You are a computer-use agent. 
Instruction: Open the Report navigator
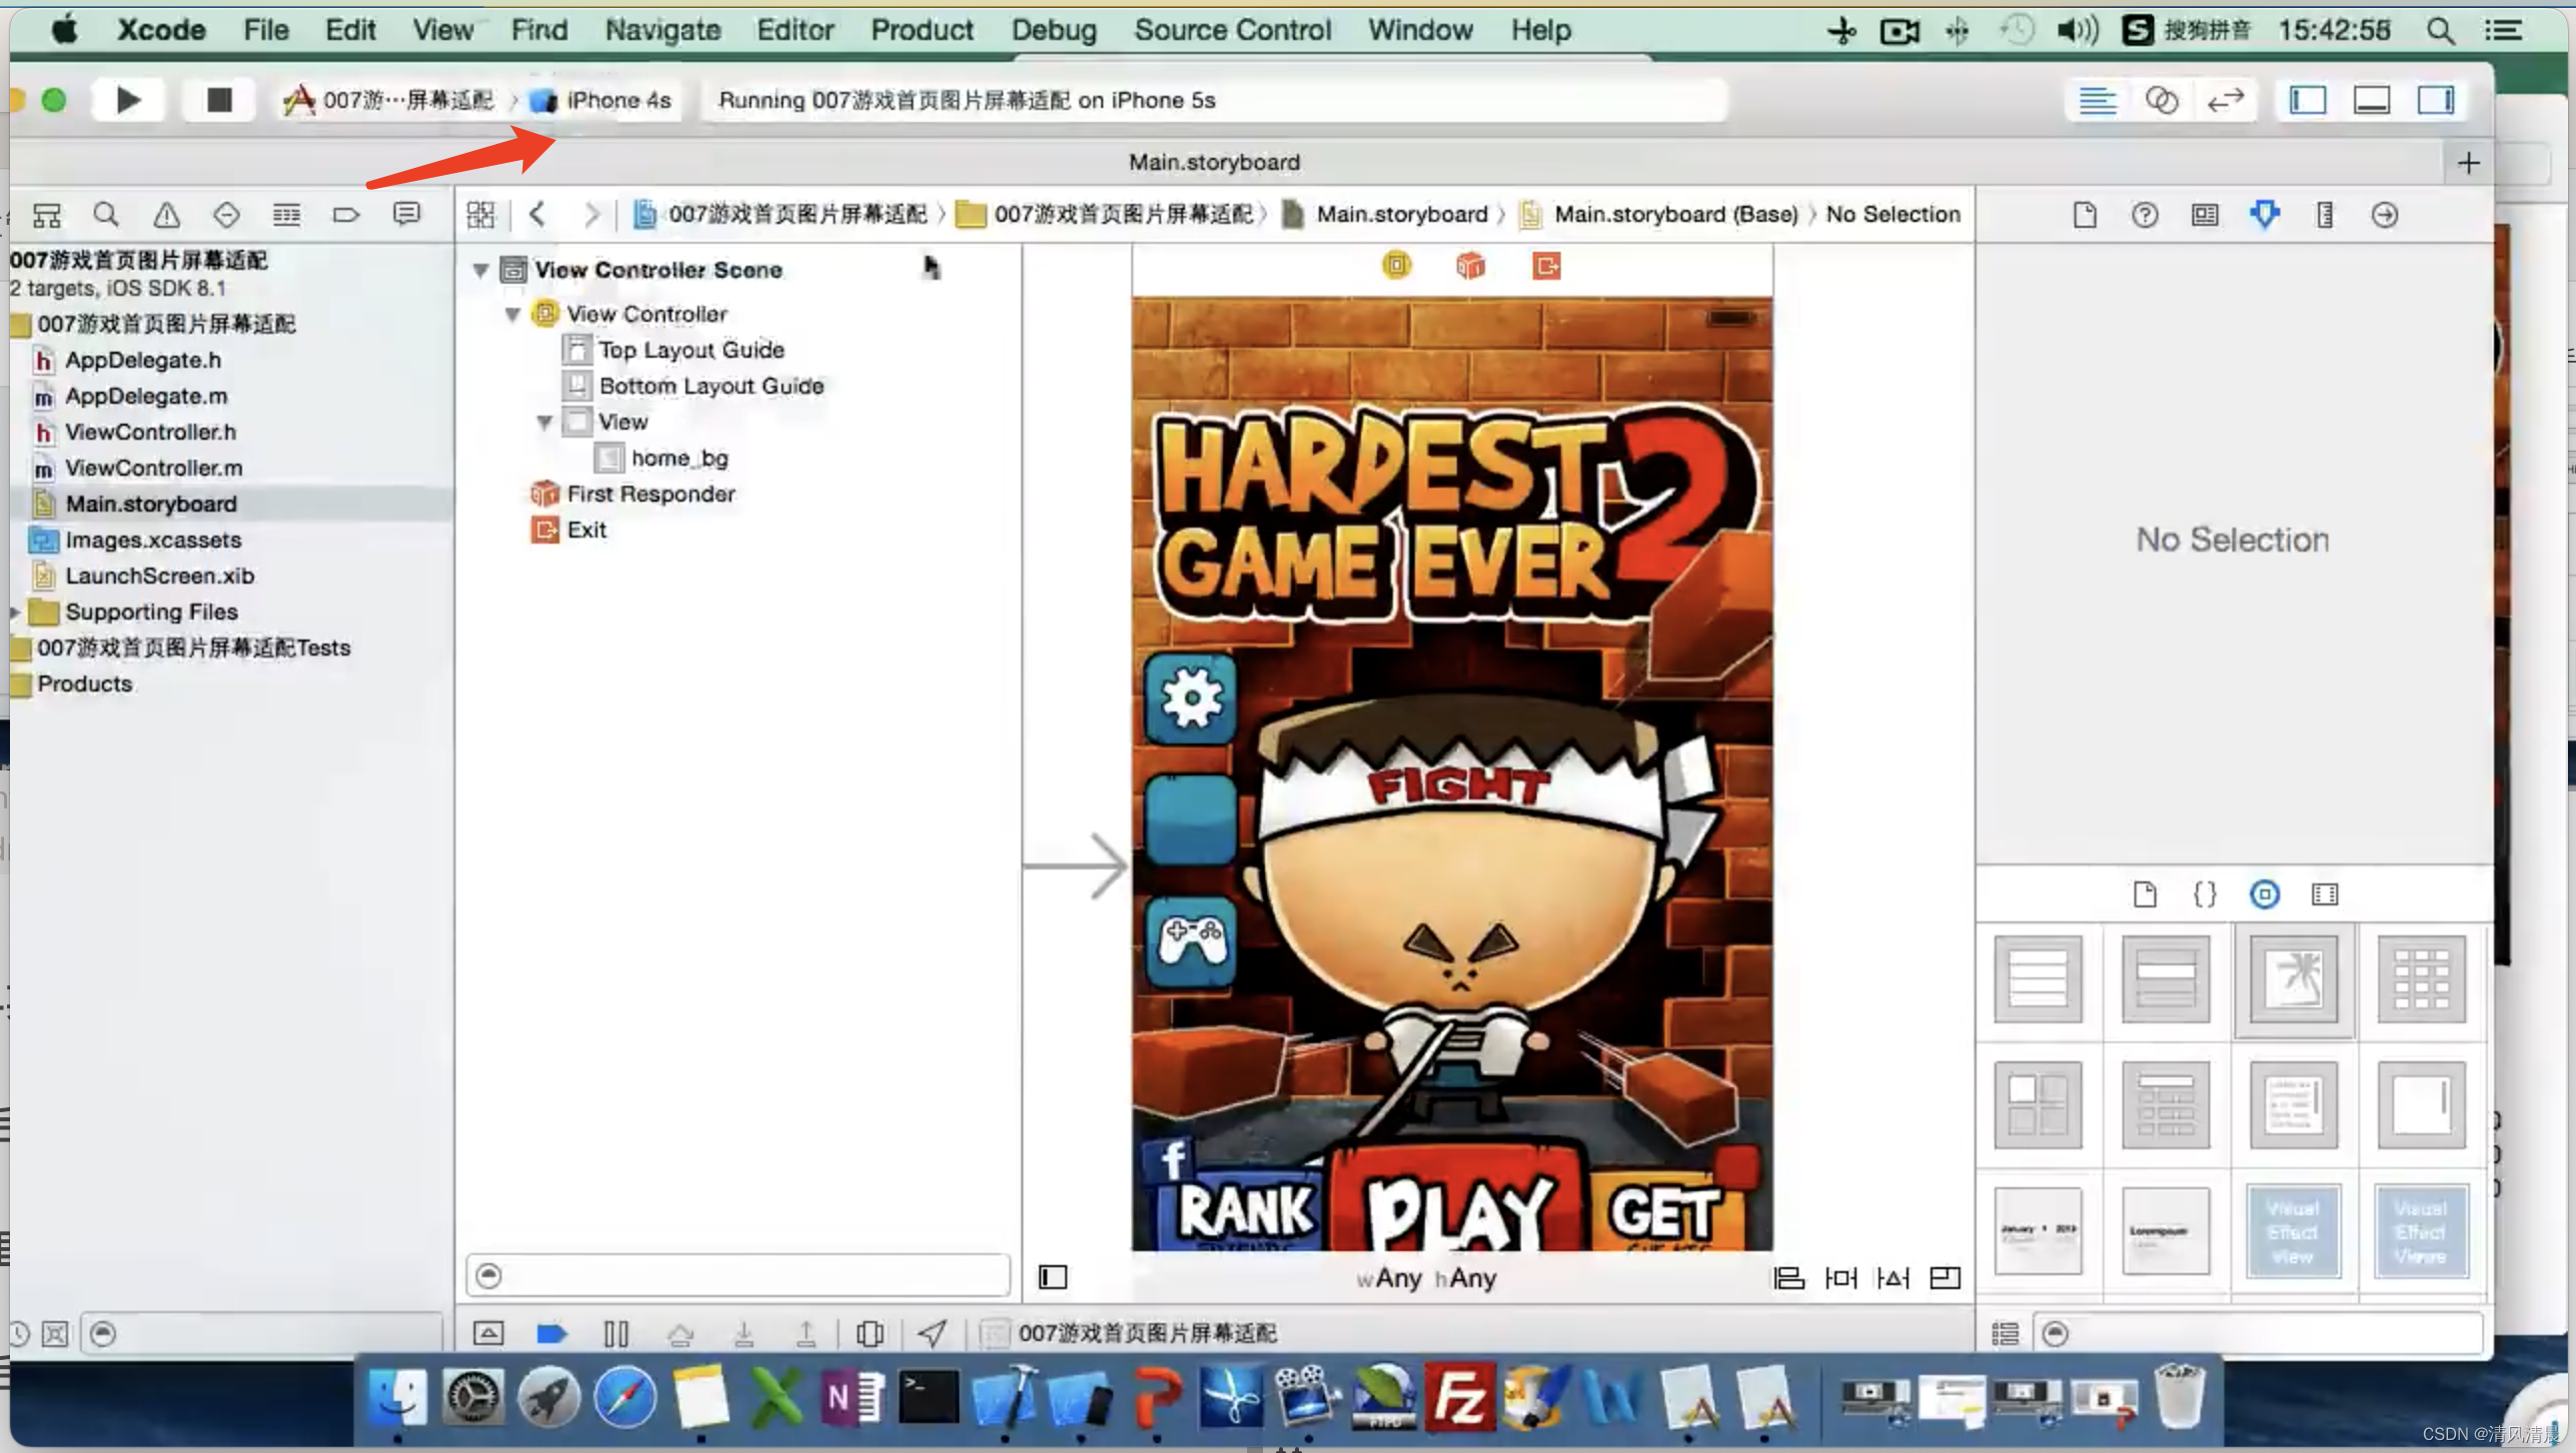tap(406, 214)
